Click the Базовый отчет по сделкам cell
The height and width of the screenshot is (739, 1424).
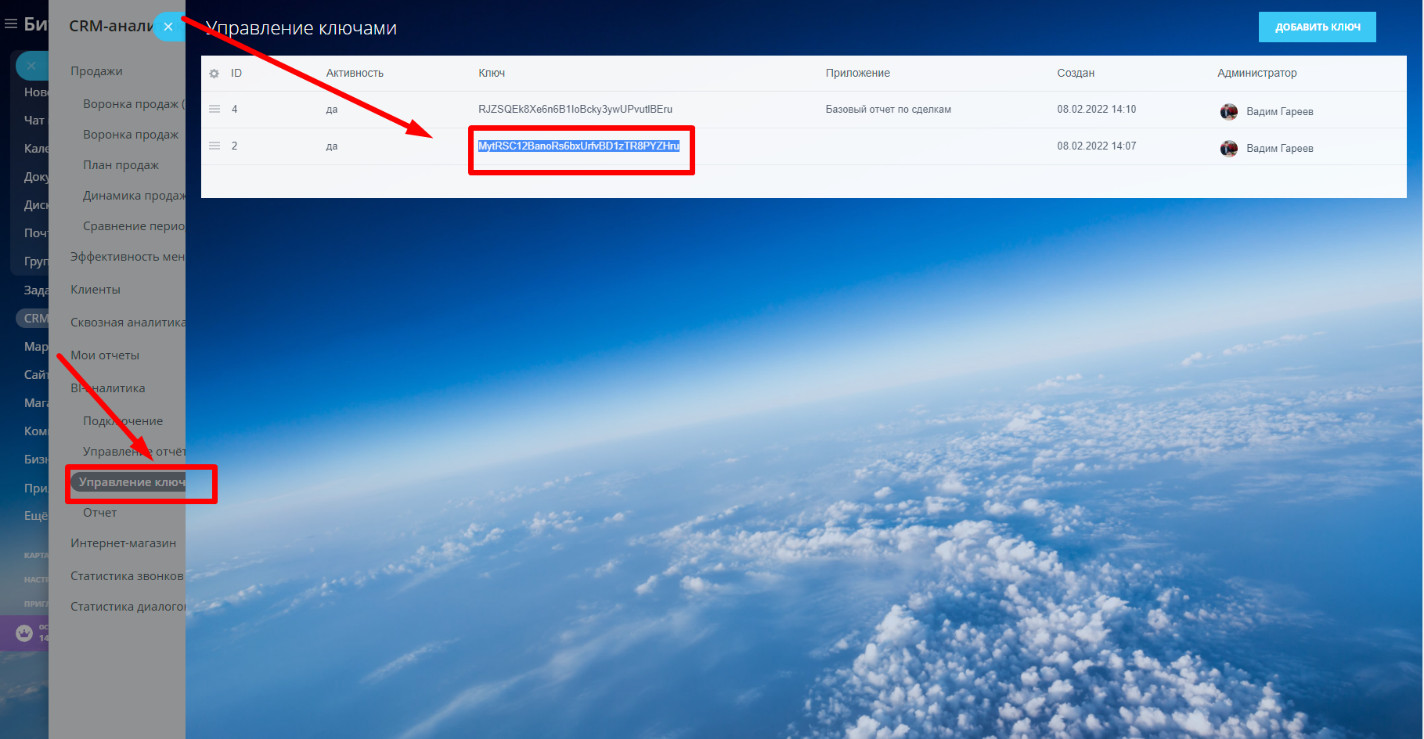[888, 109]
